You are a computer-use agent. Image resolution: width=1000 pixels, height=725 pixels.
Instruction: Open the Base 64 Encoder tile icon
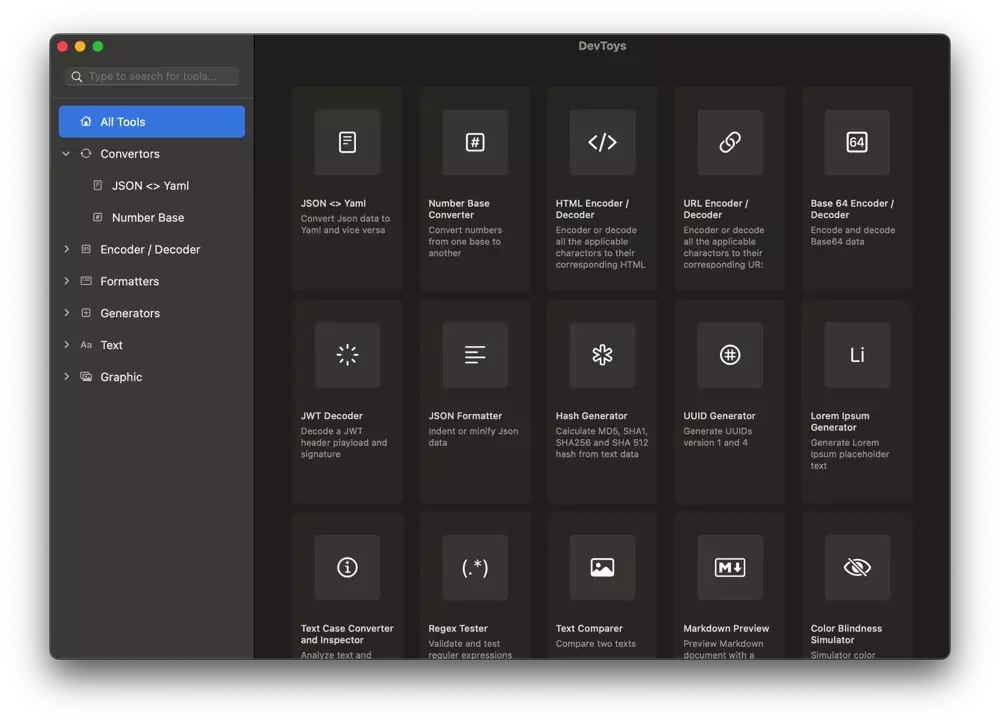pos(857,142)
